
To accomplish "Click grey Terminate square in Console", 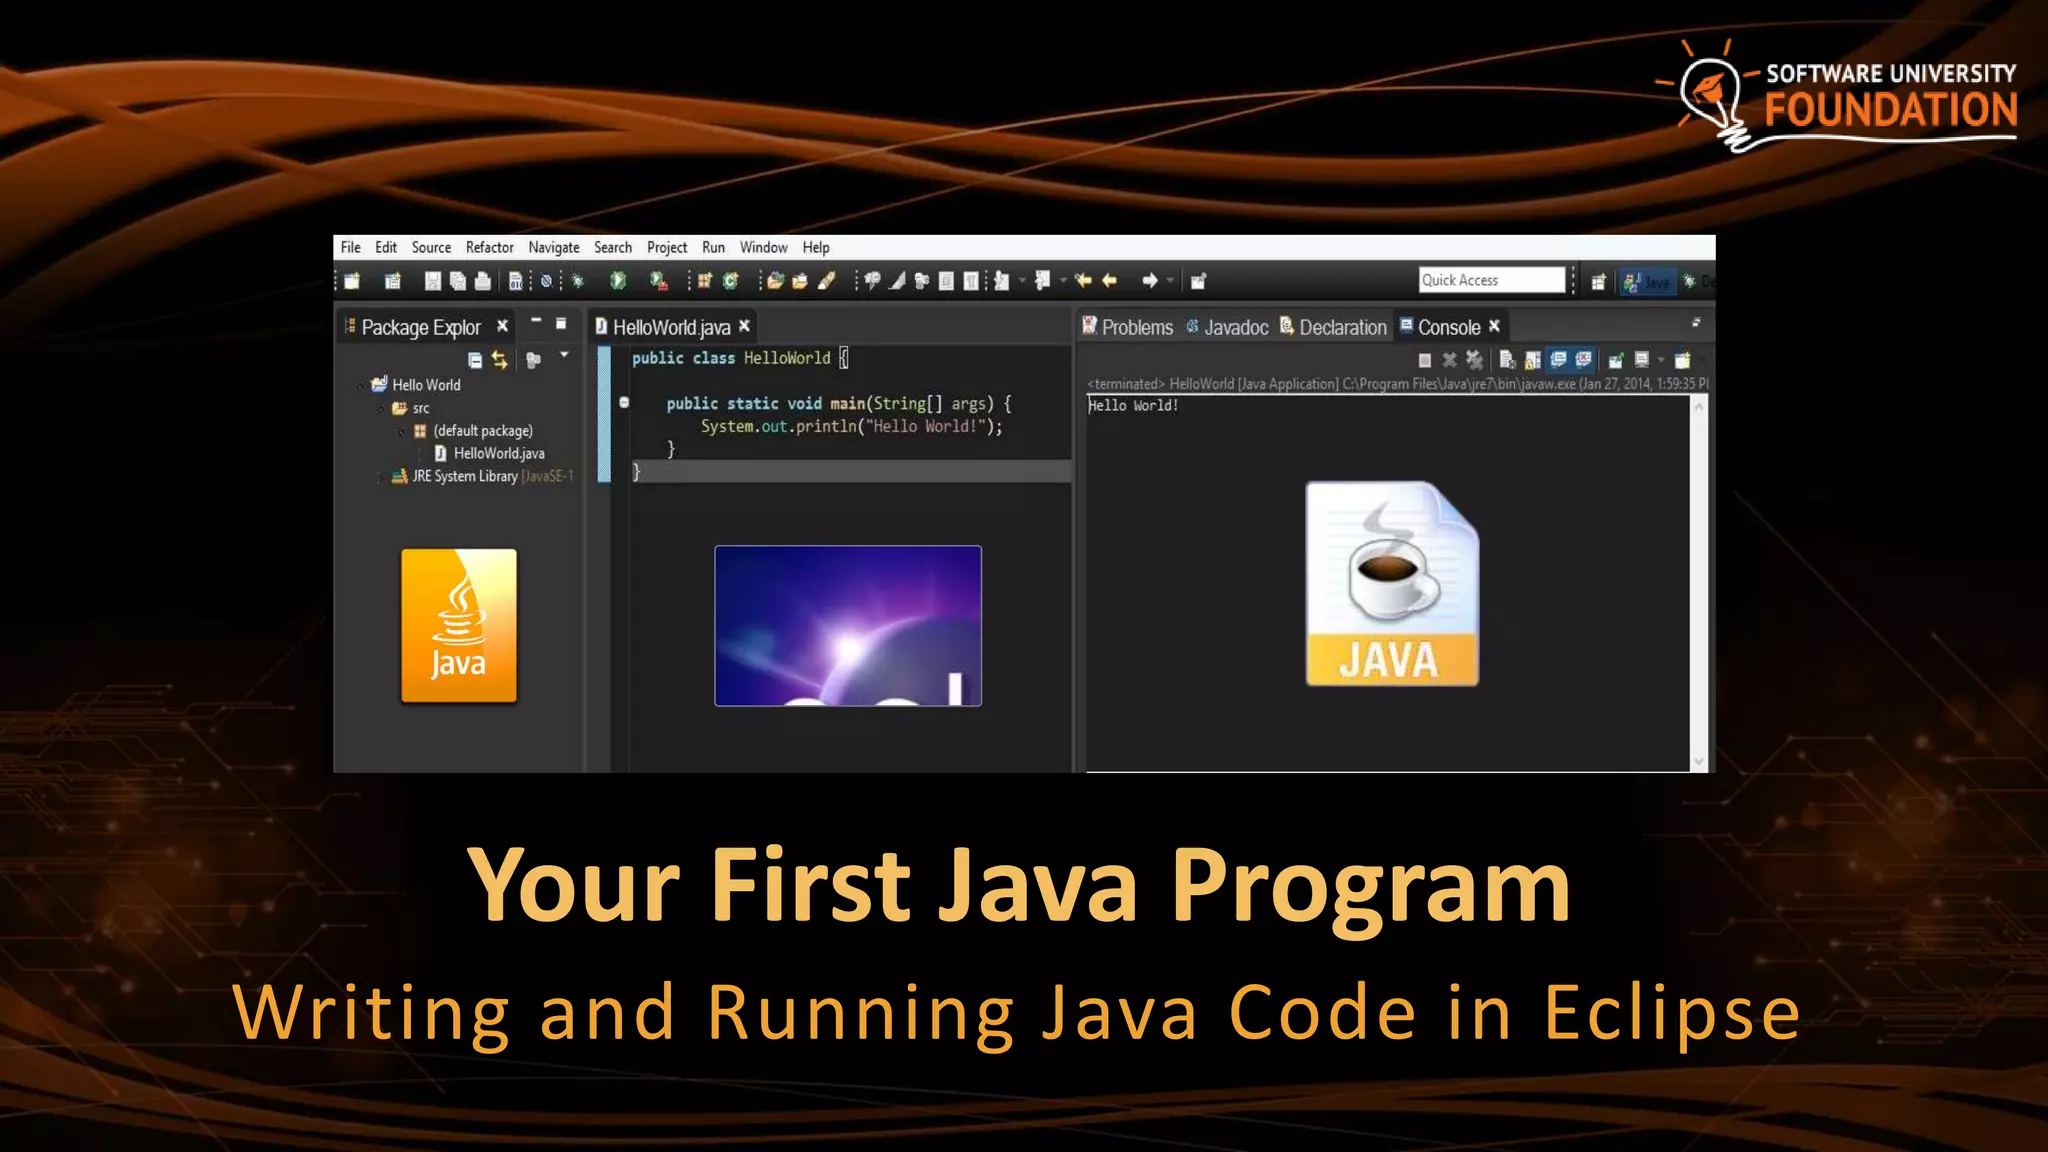I will (x=1425, y=360).
